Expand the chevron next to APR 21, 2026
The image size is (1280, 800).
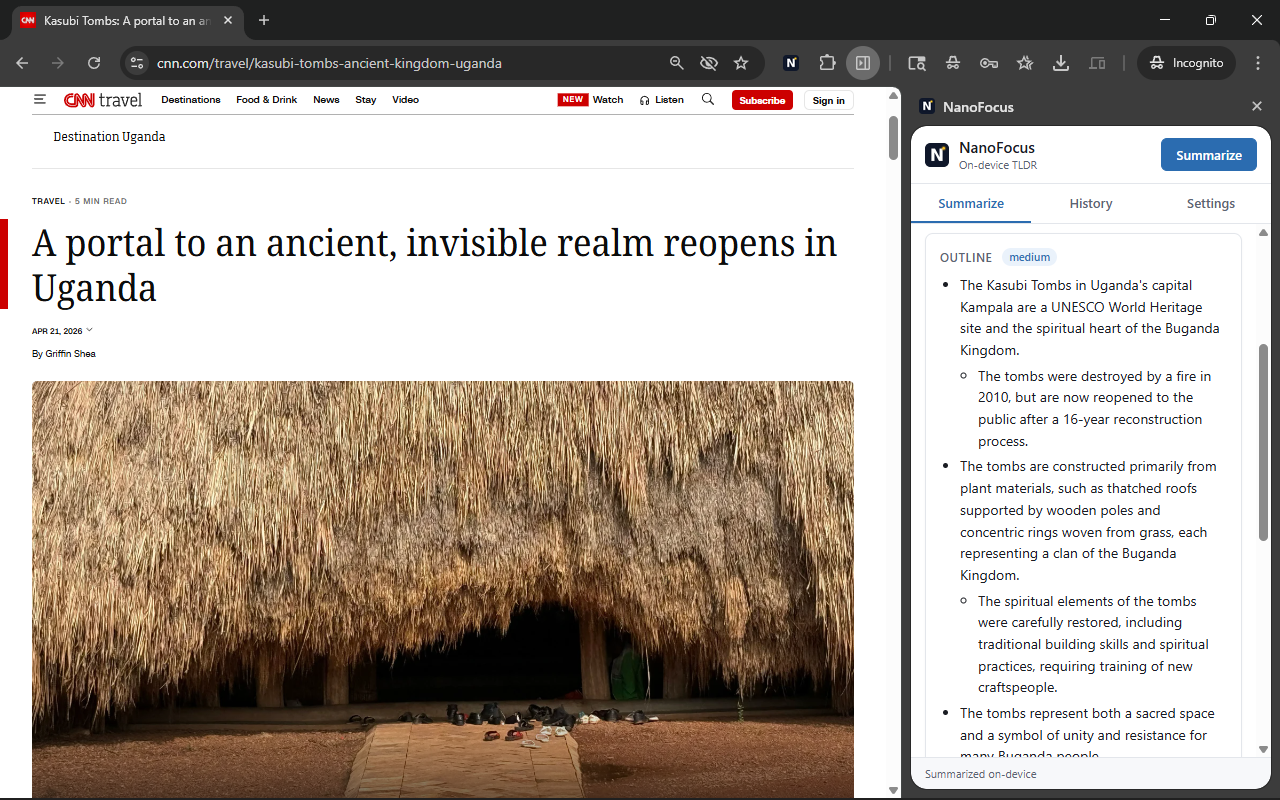tap(89, 329)
